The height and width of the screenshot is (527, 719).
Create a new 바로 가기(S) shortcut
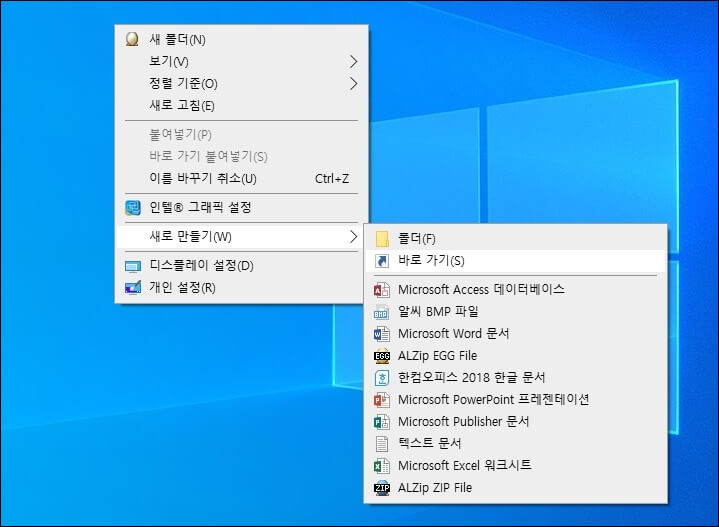(515, 261)
